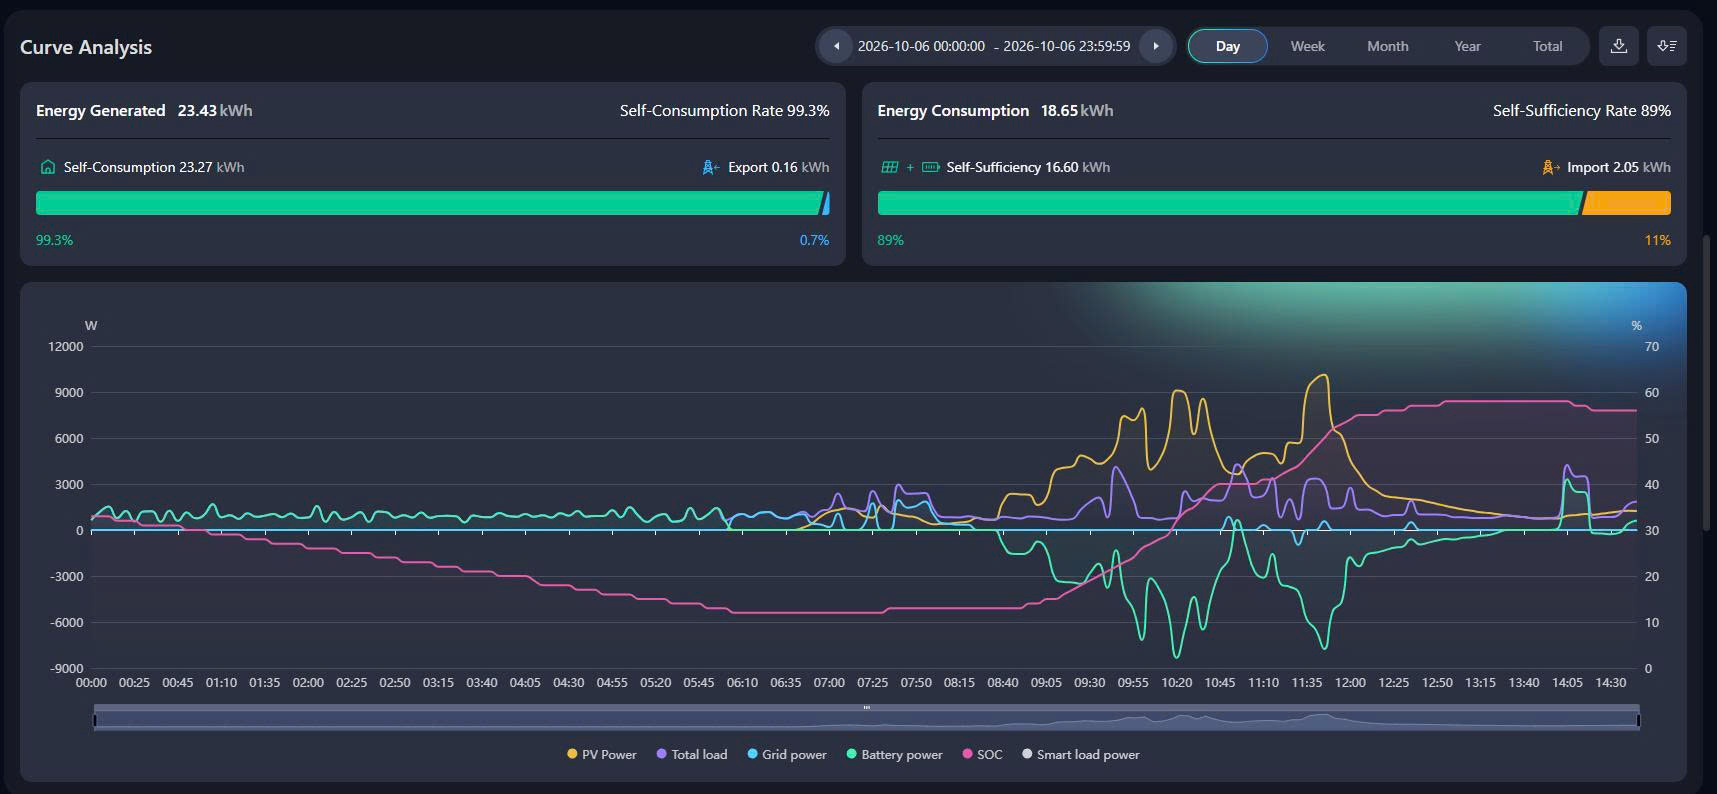Switch to the Week tab
Viewport: 1717px width, 794px height.
pos(1307,46)
